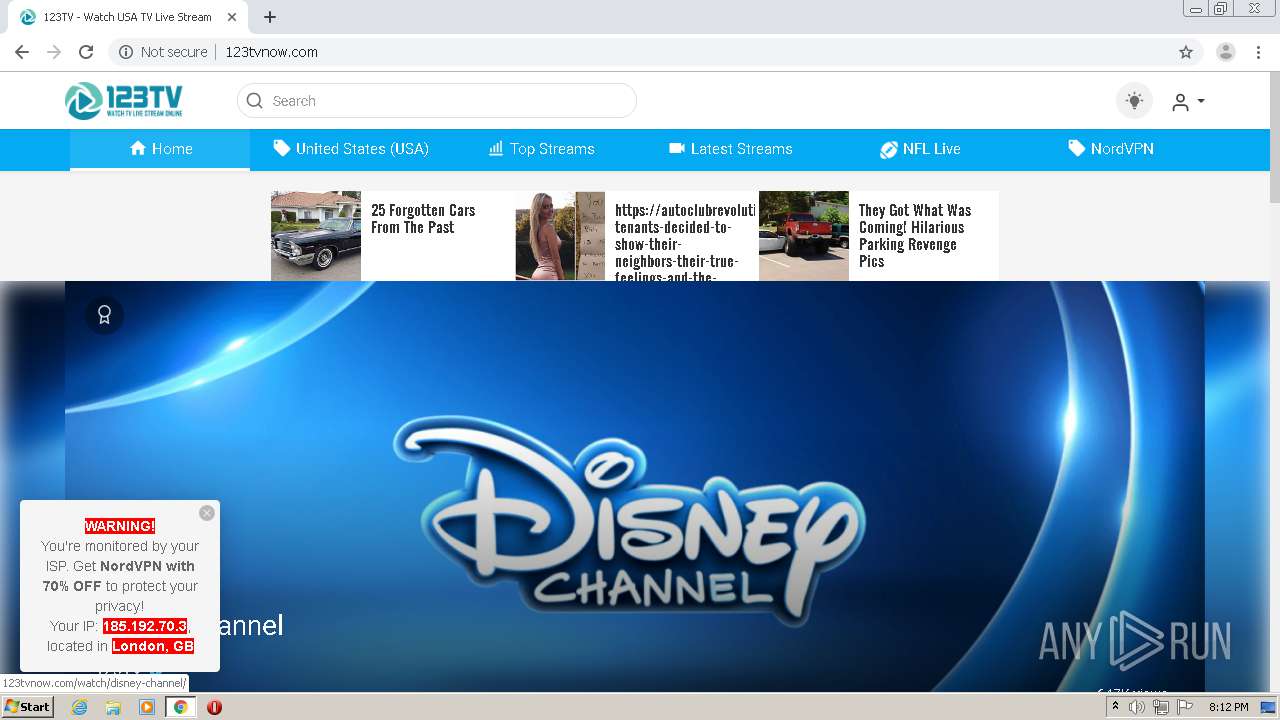This screenshot has height=720, width=1280.
Task: Click the search magnifier icon
Action: [x=254, y=100]
